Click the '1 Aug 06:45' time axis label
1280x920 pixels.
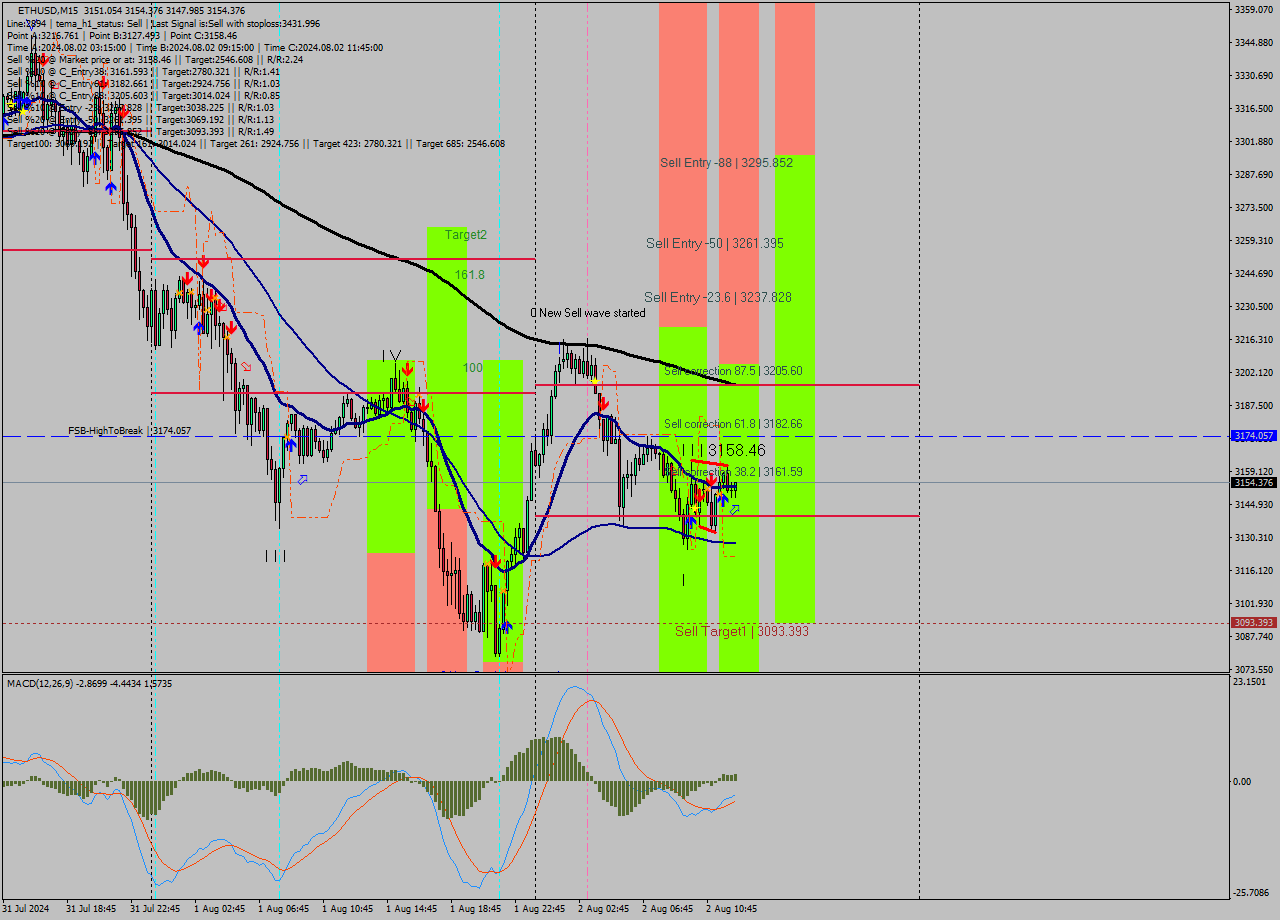[283, 909]
